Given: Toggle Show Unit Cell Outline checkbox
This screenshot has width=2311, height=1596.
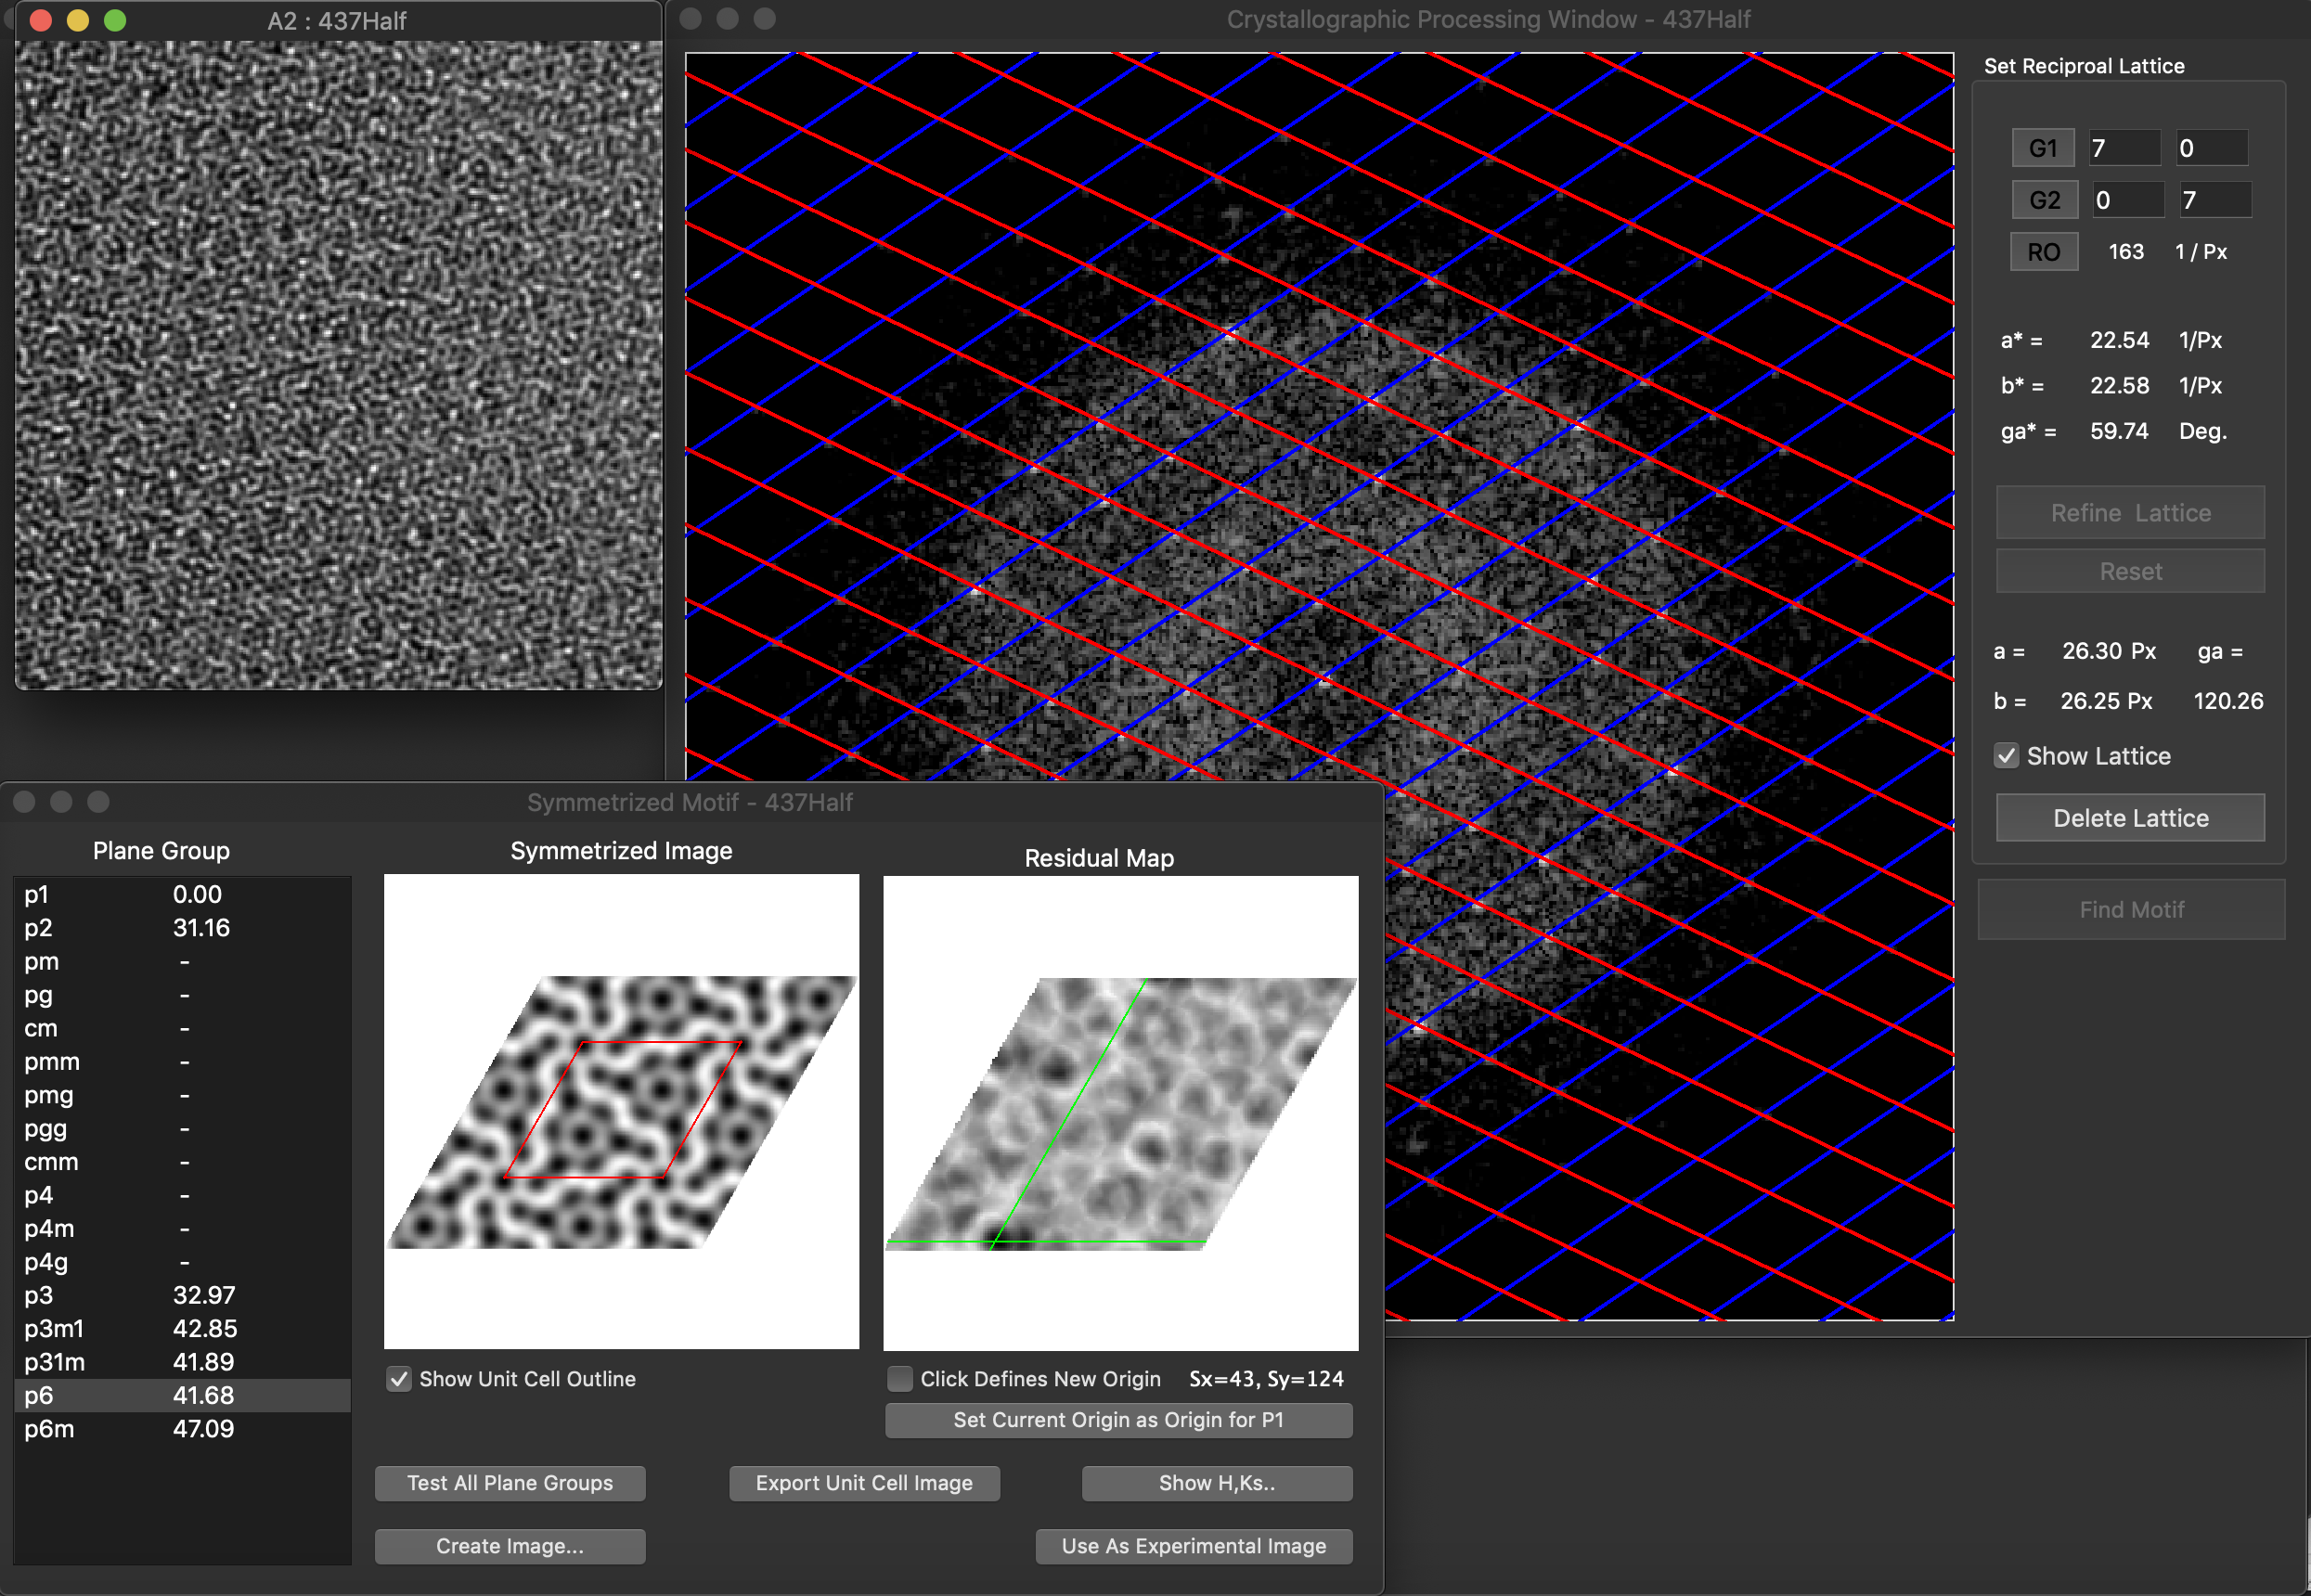Looking at the screenshot, I should [x=399, y=1379].
